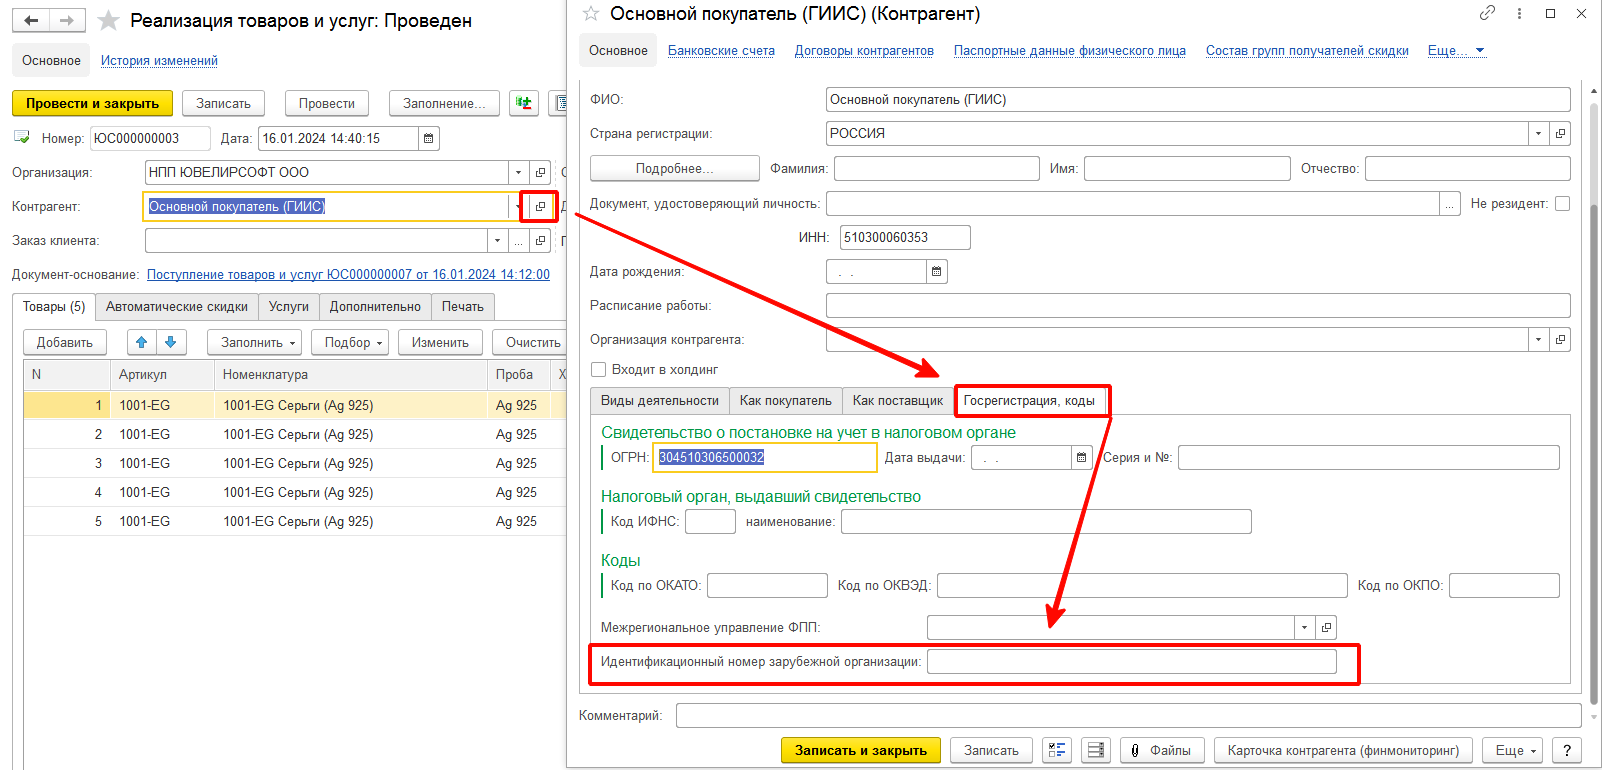
Task: Expand Межрегиональное управление ФПП dropdown
Action: coord(1304,627)
